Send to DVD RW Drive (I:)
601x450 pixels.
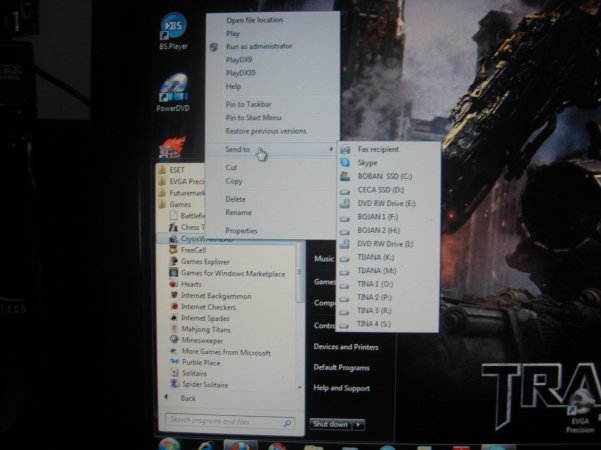[x=388, y=244]
